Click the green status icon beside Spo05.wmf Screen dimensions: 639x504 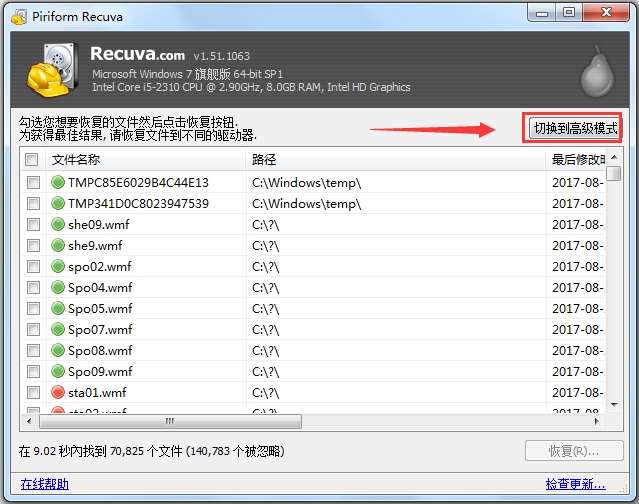(x=58, y=308)
